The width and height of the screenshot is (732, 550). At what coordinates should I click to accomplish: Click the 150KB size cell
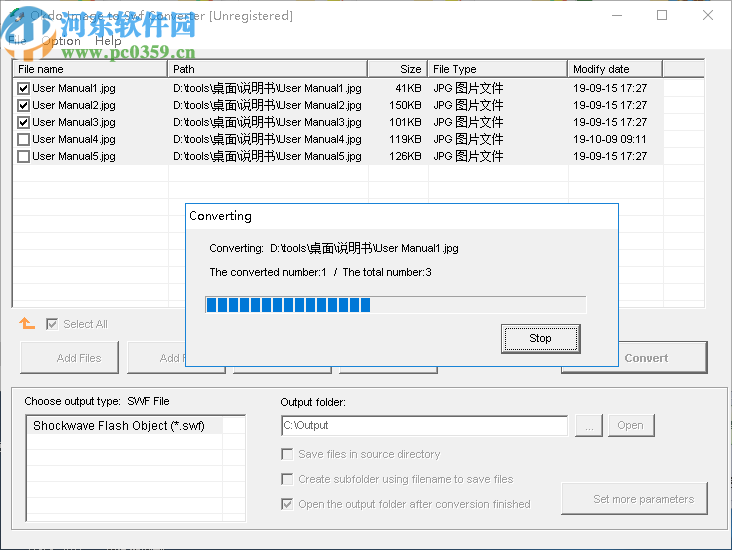pyautogui.click(x=405, y=106)
